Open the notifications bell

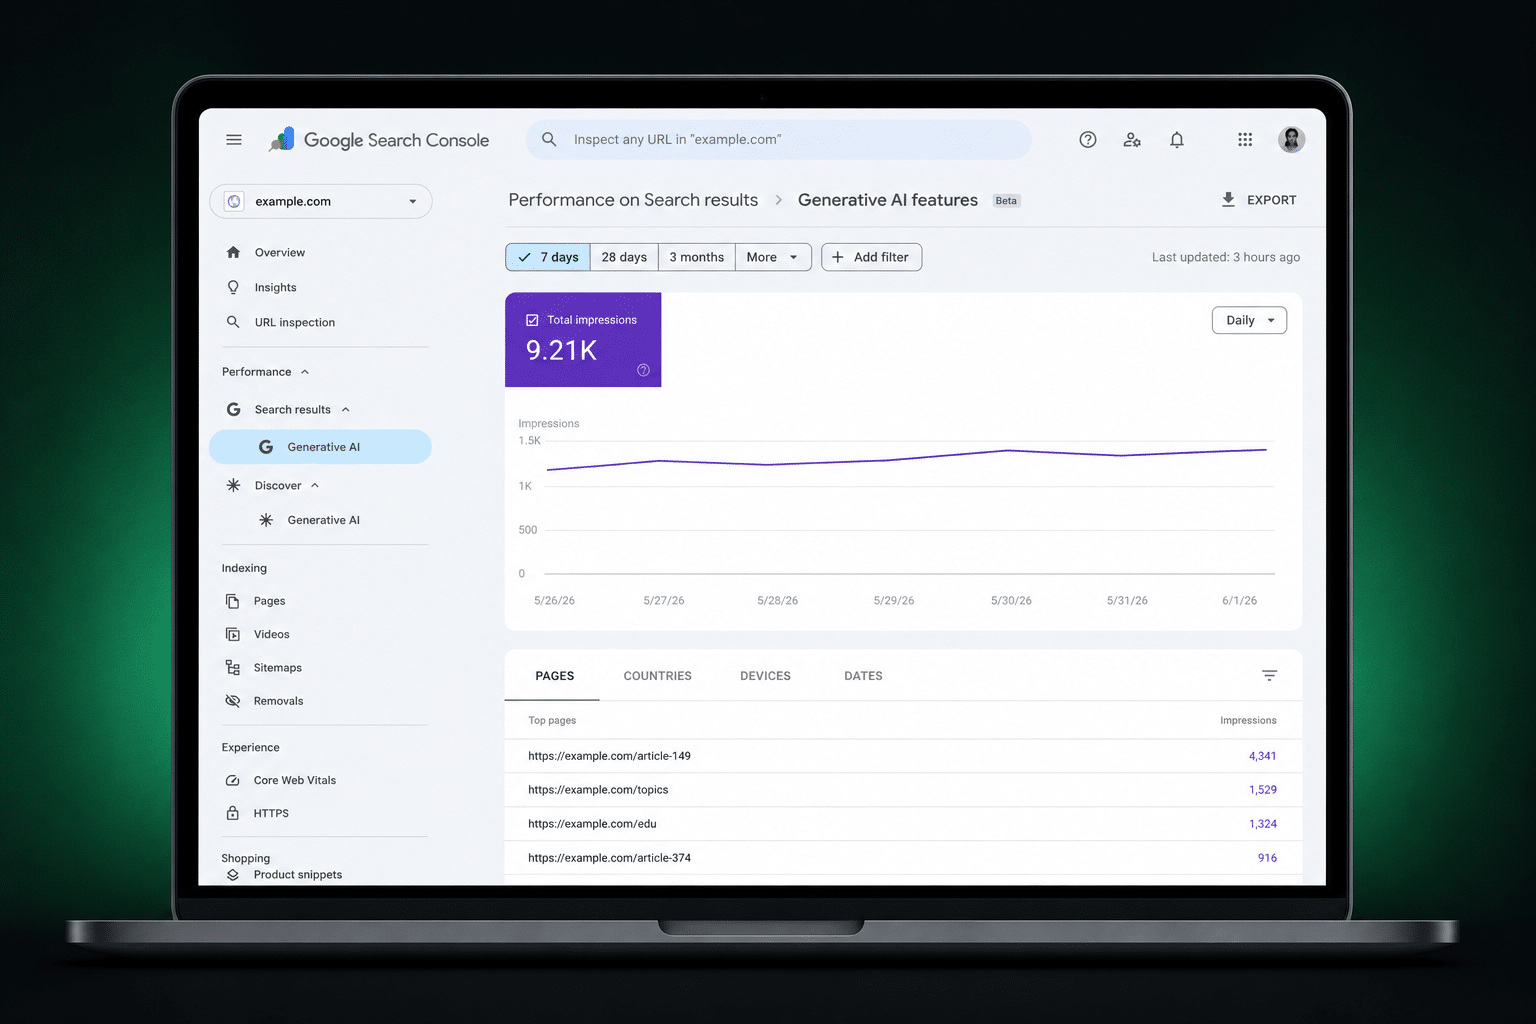1177,140
